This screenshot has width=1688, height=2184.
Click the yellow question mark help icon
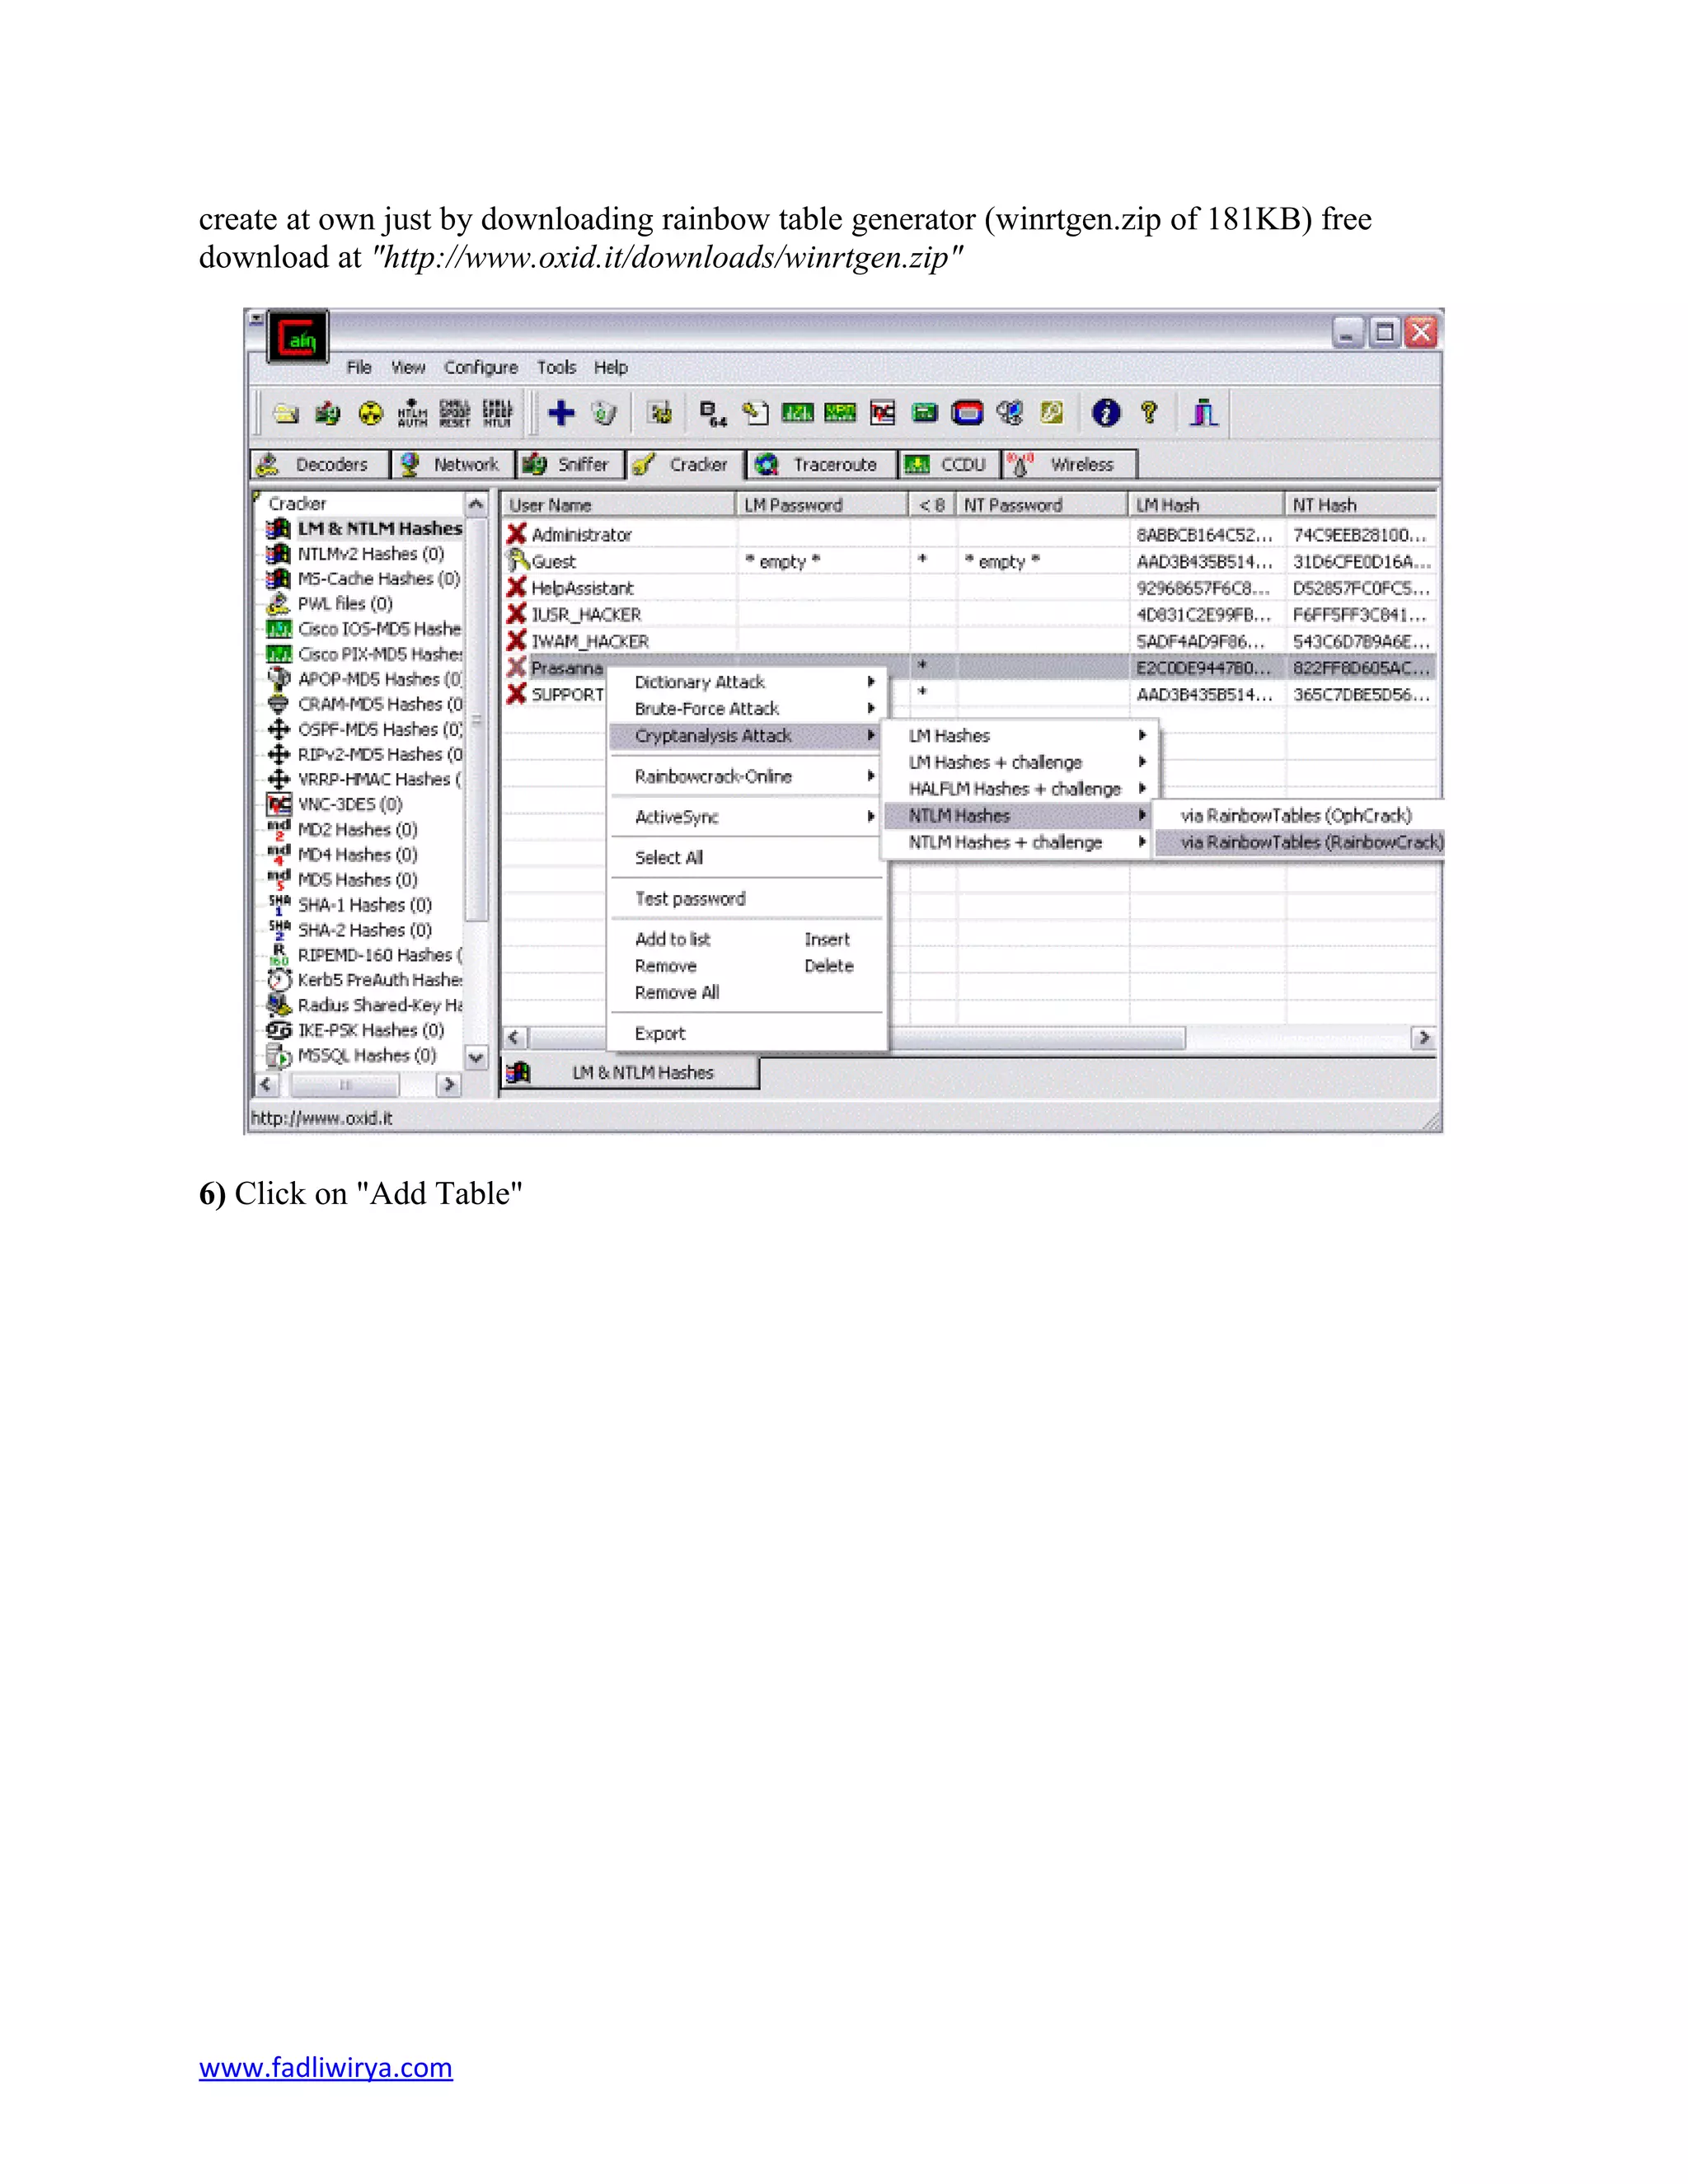pyautogui.click(x=1149, y=412)
